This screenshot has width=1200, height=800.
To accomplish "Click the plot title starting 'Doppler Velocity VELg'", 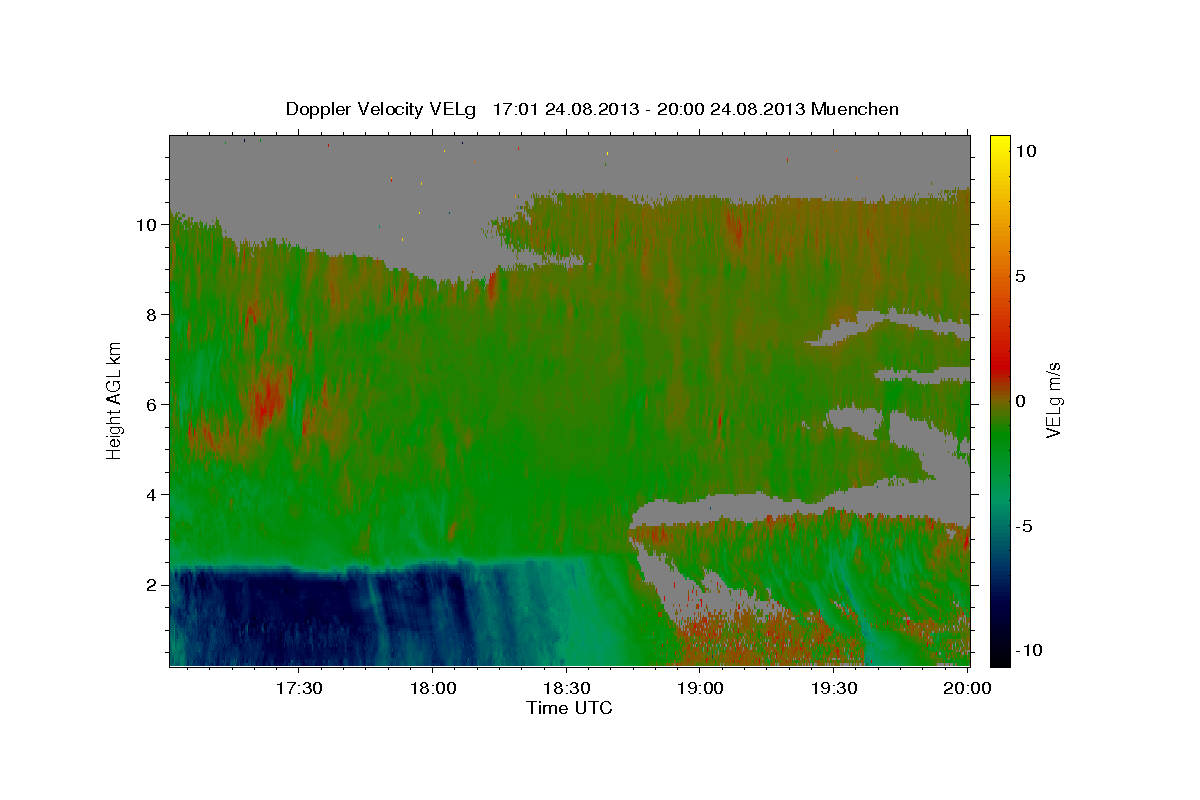I will tap(592, 109).
